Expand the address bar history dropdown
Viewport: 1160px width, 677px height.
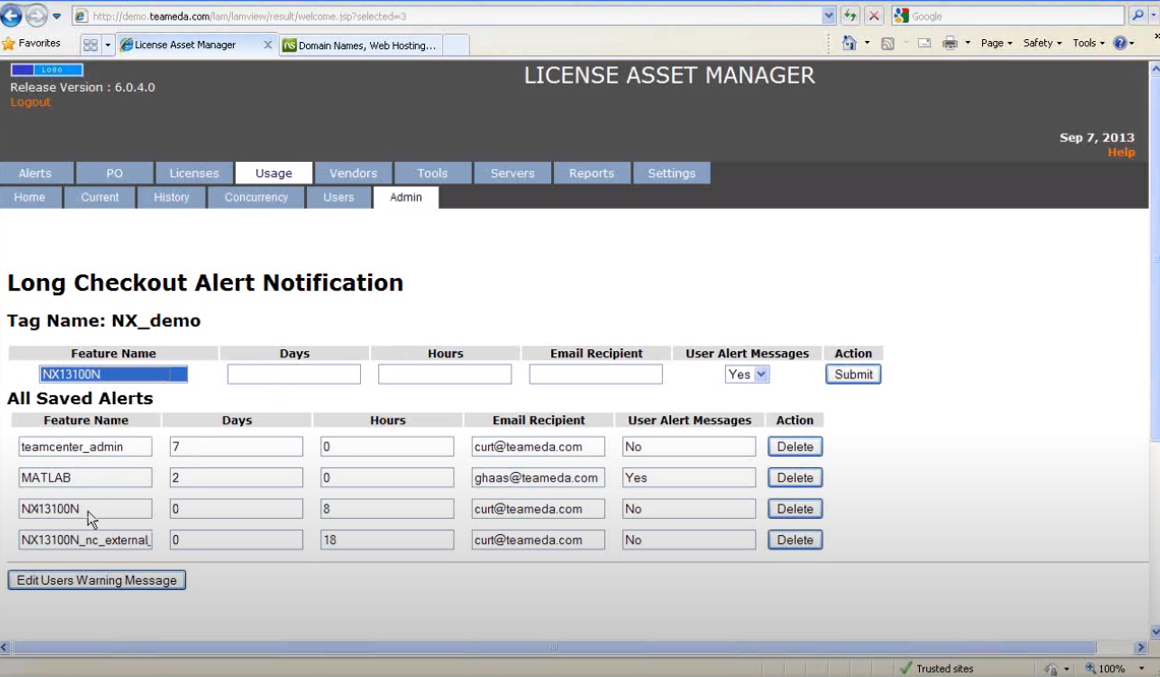tap(828, 16)
